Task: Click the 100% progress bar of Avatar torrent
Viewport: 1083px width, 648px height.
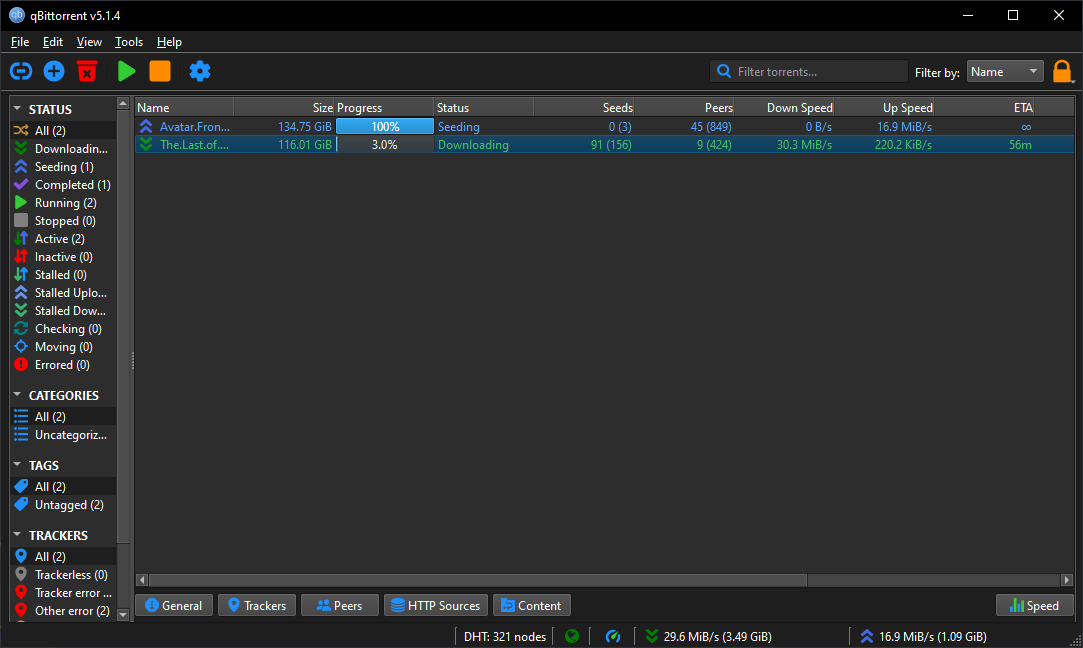Action: click(x=385, y=126)
